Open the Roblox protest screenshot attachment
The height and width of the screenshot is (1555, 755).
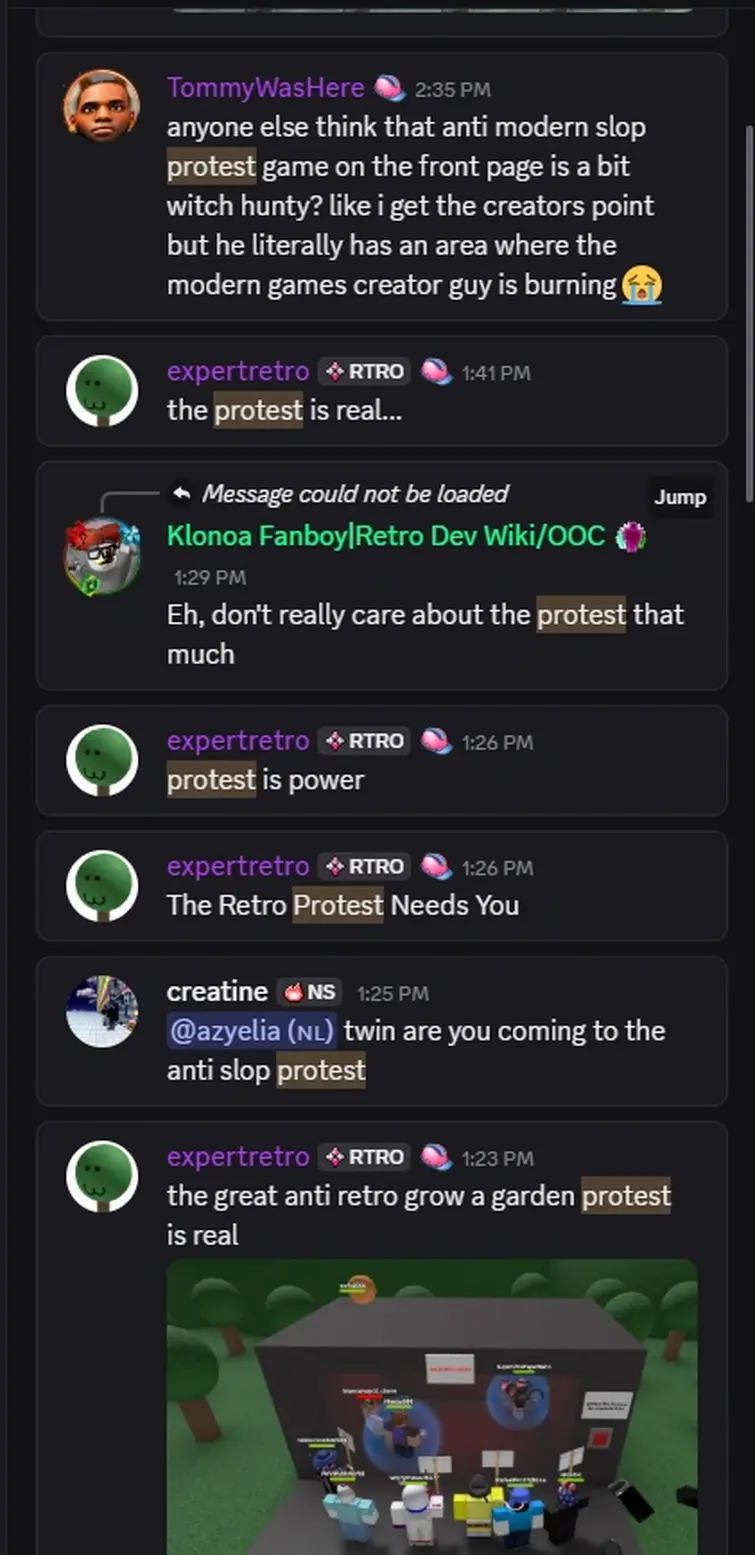tap(431, 1405)
